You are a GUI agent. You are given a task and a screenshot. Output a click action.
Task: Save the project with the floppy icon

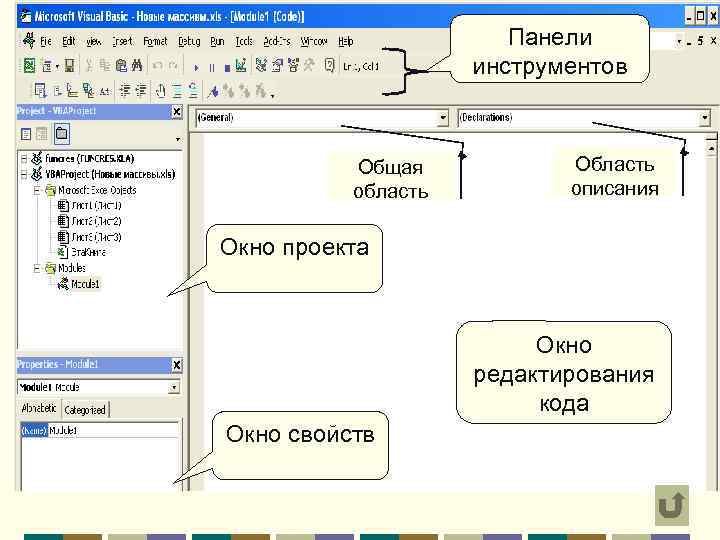coord(69,66)
